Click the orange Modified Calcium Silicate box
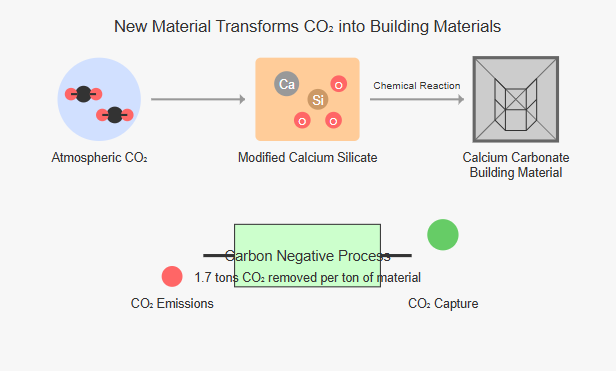This screenshot has width=616, height=376. coord(307,99)
